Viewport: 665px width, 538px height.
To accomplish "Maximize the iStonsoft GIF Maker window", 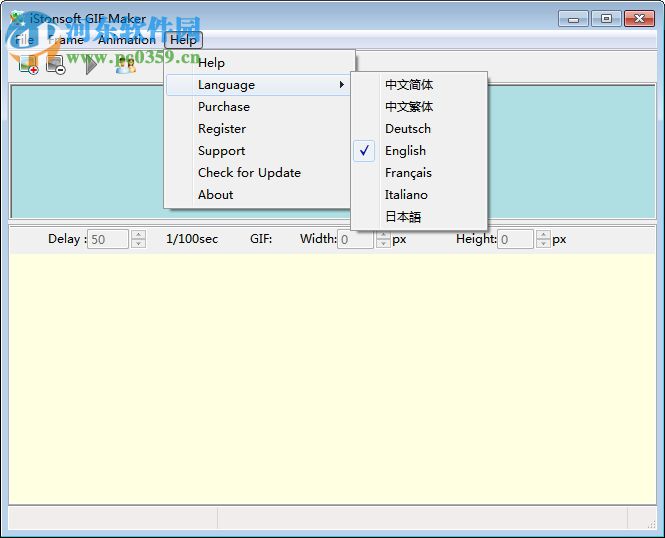I will 606,19.
